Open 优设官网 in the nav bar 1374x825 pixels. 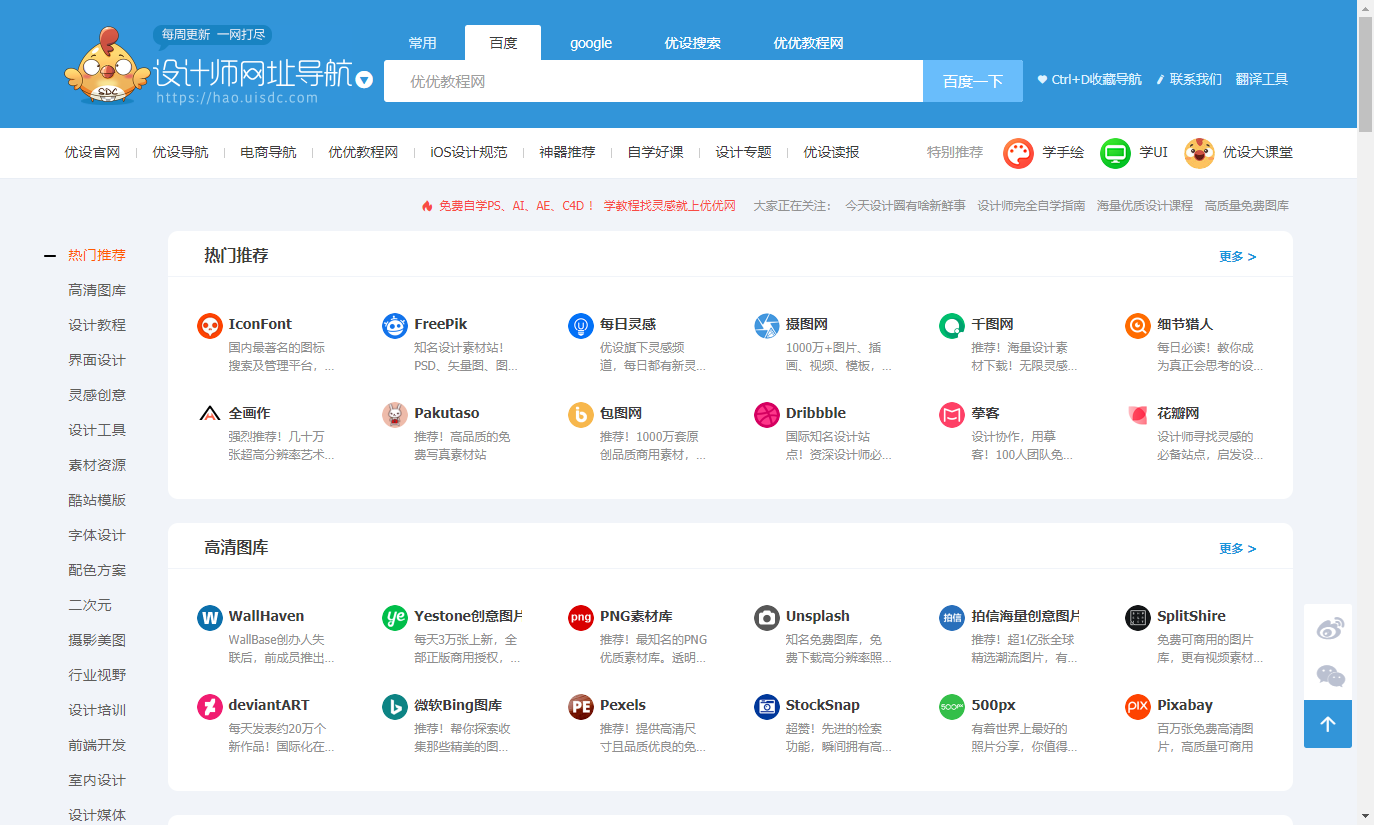[93, 152]
